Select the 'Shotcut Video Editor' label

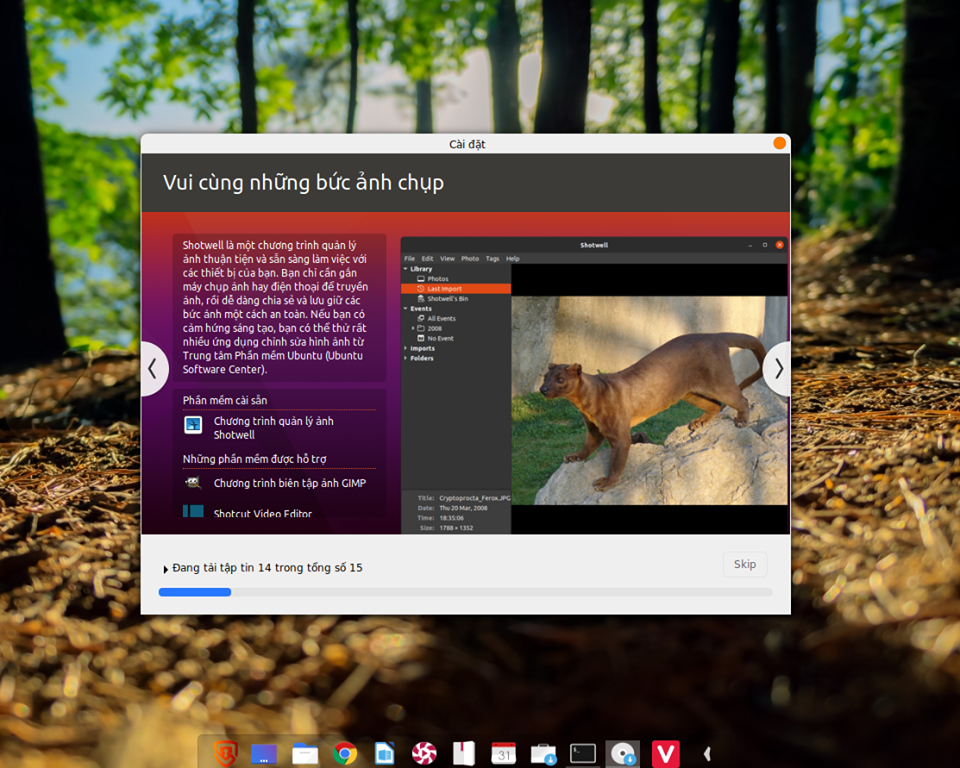(263, 513)
